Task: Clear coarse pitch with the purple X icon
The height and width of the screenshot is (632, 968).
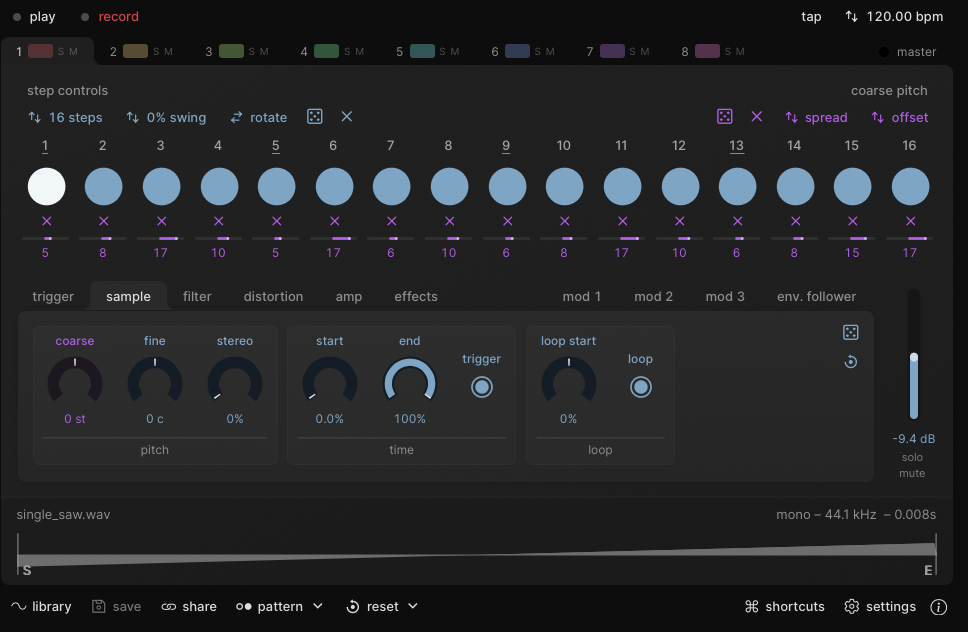Action: tap(757, 117)
